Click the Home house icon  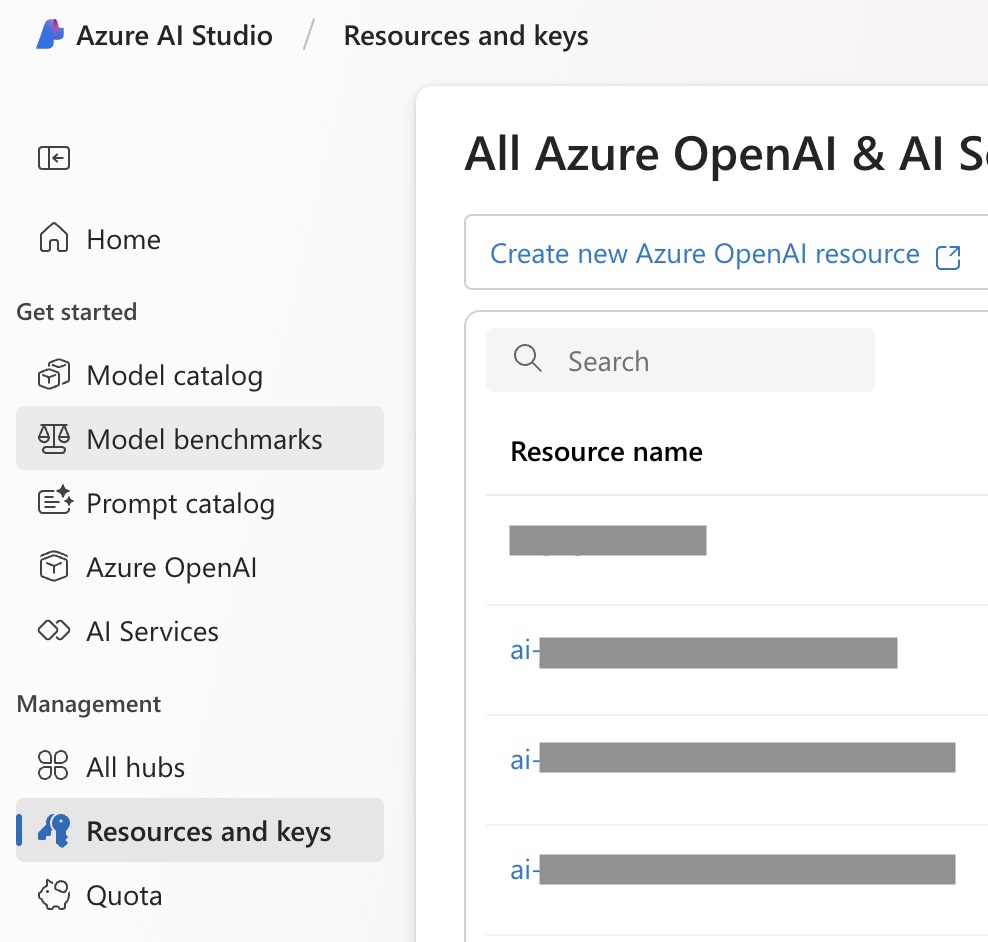pyautogui.click(x=54, y=239)
